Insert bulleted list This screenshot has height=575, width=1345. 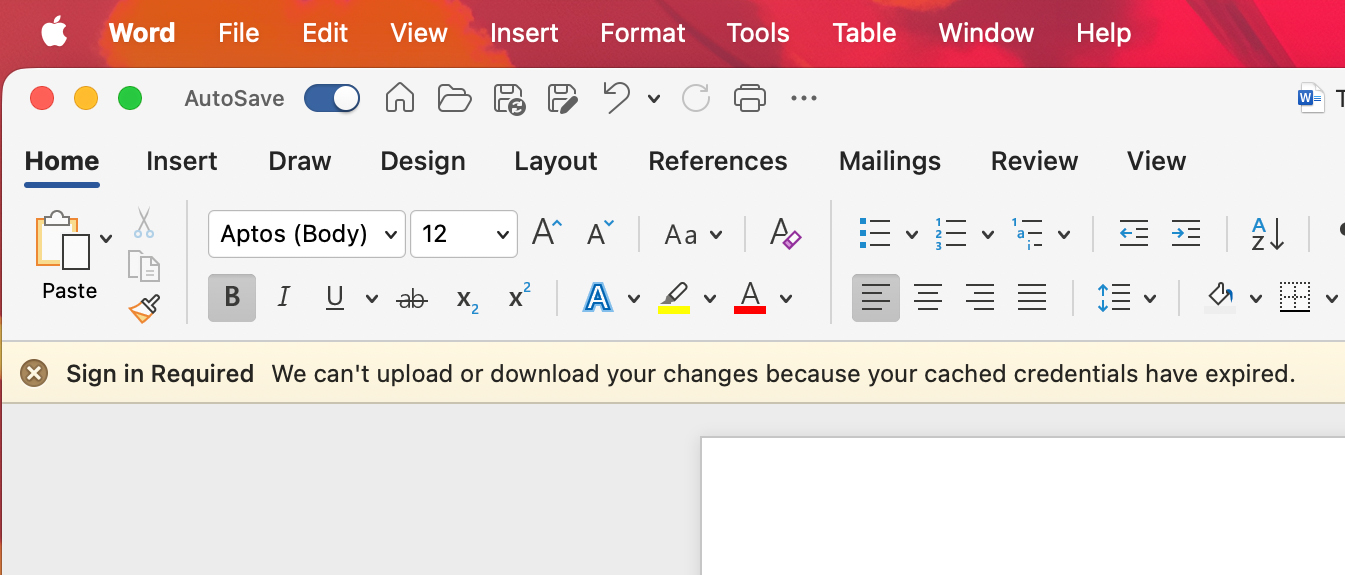[x=875, y=234]
